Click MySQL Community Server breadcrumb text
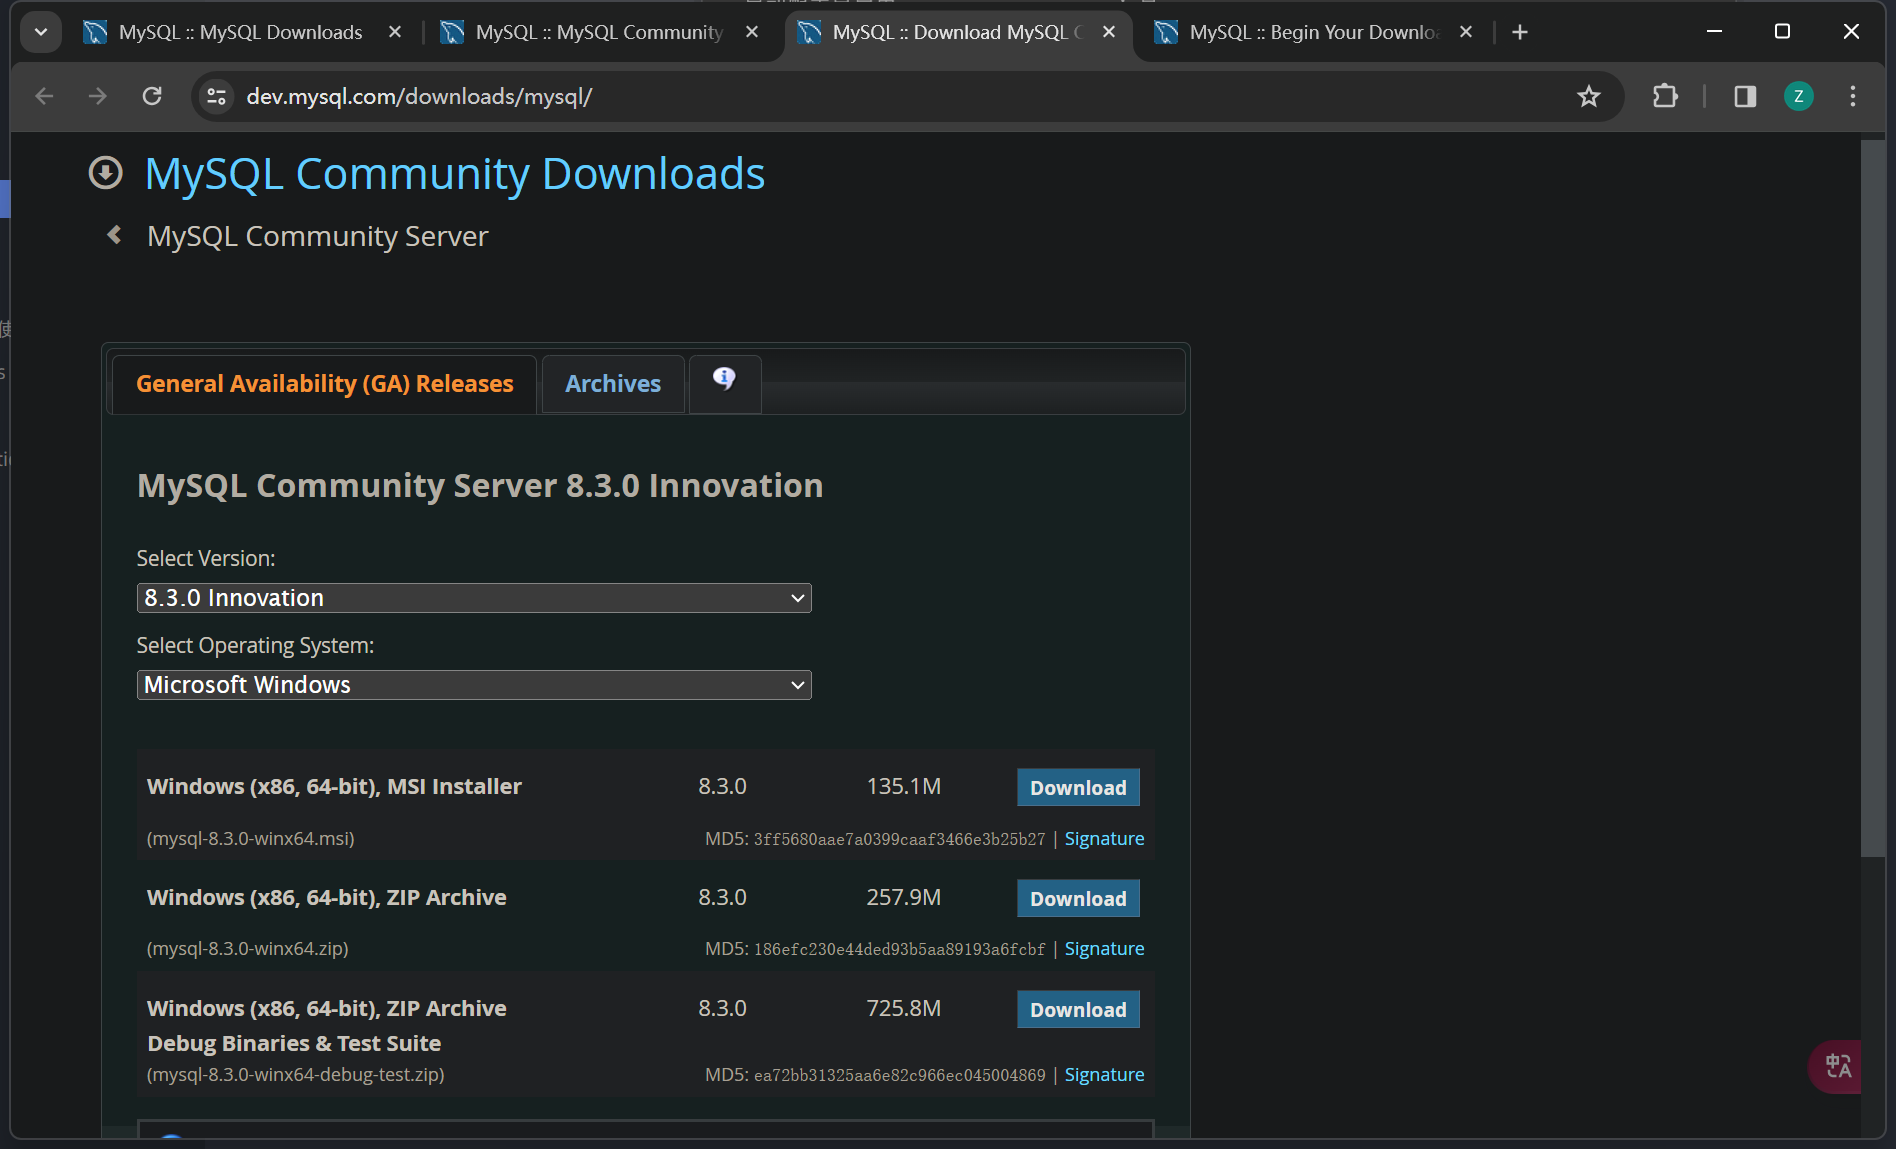 (318, 236)
